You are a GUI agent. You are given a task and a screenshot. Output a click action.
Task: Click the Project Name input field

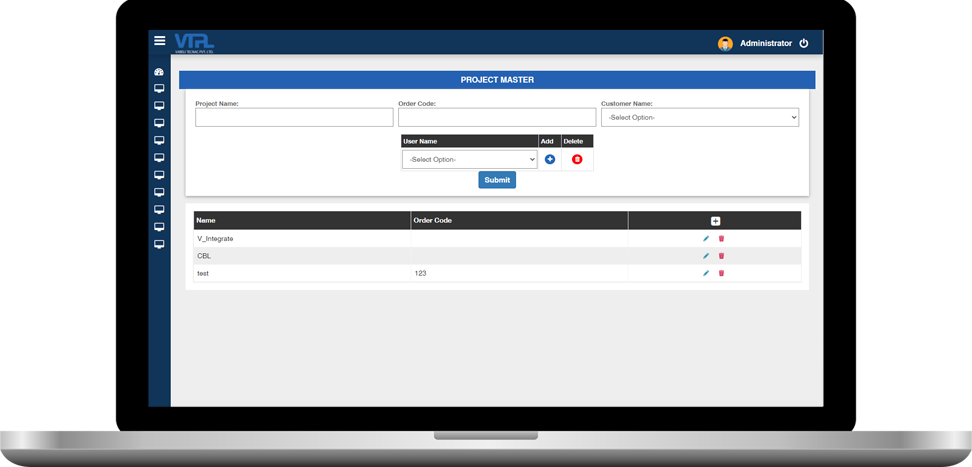[x=294, y=118]
